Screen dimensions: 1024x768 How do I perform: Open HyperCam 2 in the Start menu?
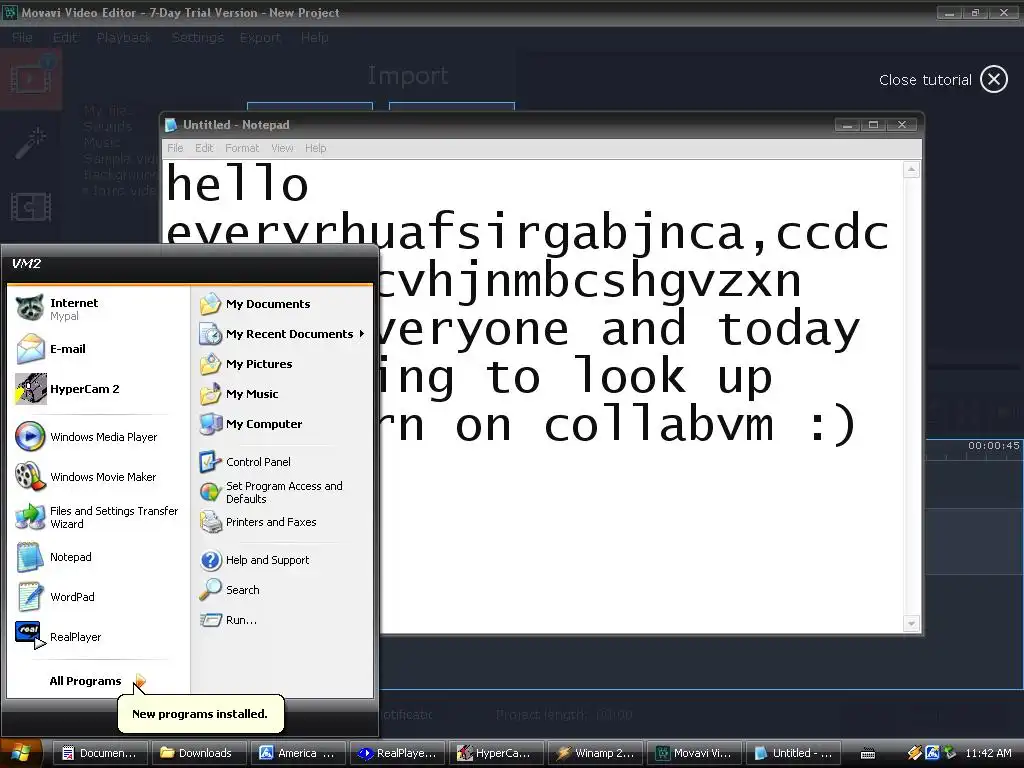[x=98, y=389]
